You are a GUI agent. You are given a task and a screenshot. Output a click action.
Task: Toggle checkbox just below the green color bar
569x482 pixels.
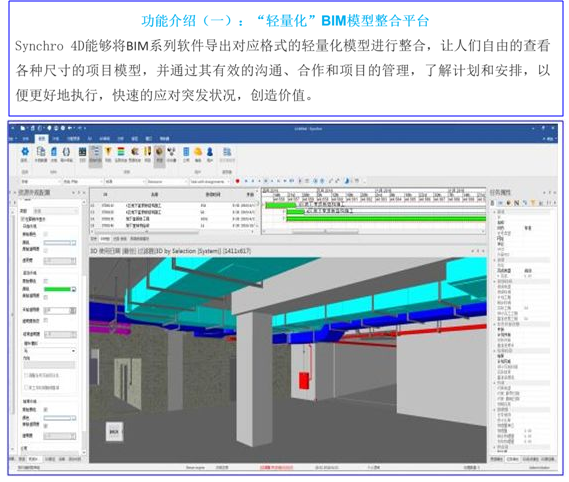[x=46, y=297]
